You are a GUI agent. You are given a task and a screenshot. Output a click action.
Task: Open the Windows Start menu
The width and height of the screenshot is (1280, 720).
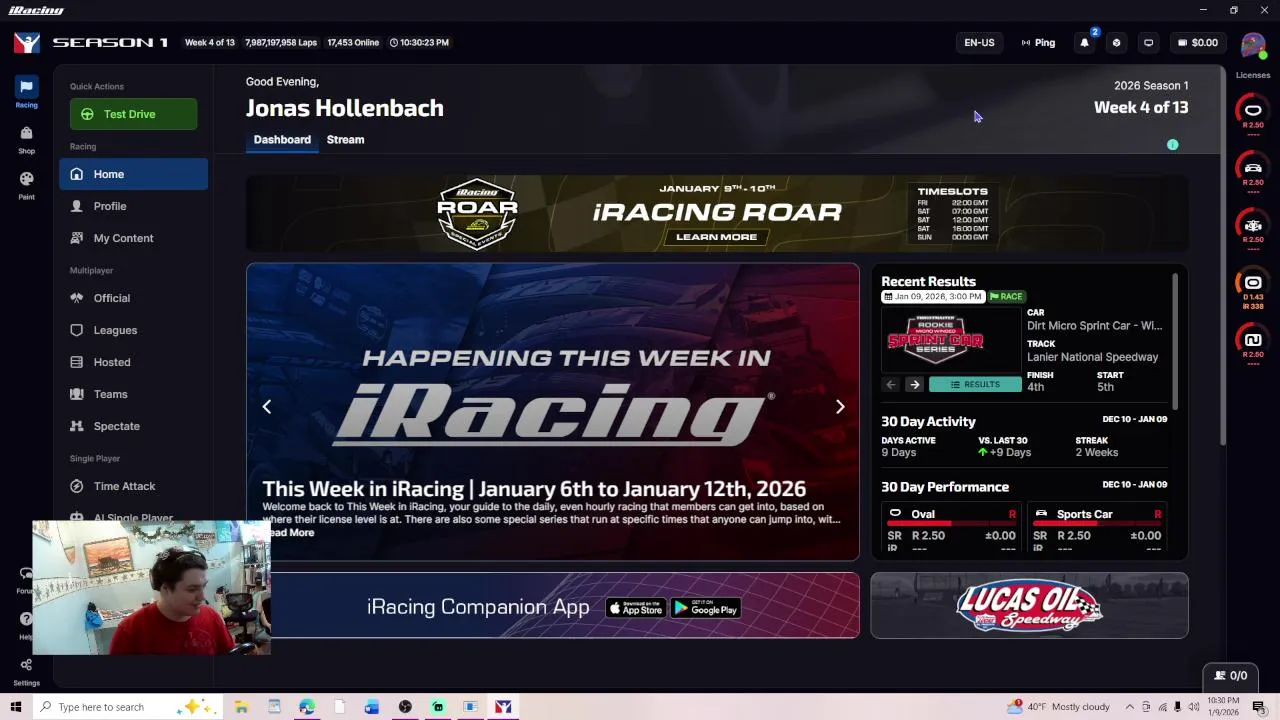pos(15,707)
